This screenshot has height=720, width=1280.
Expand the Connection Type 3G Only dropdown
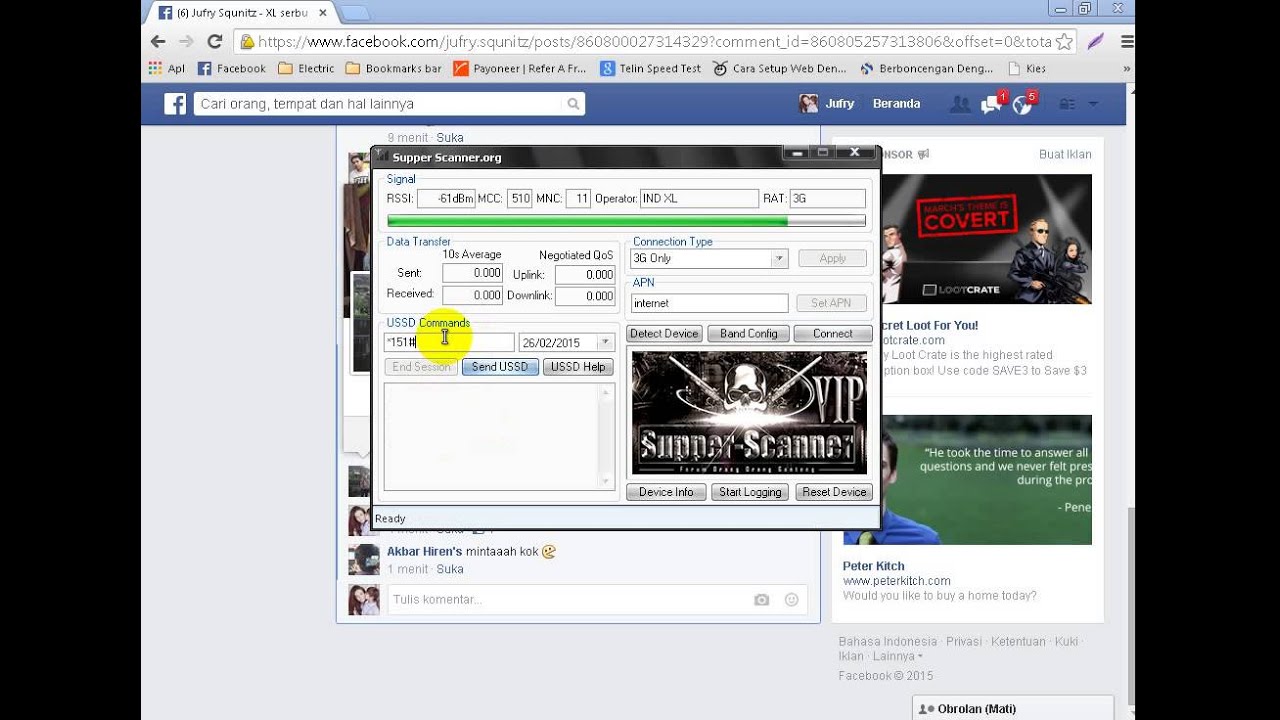[779, 258]
